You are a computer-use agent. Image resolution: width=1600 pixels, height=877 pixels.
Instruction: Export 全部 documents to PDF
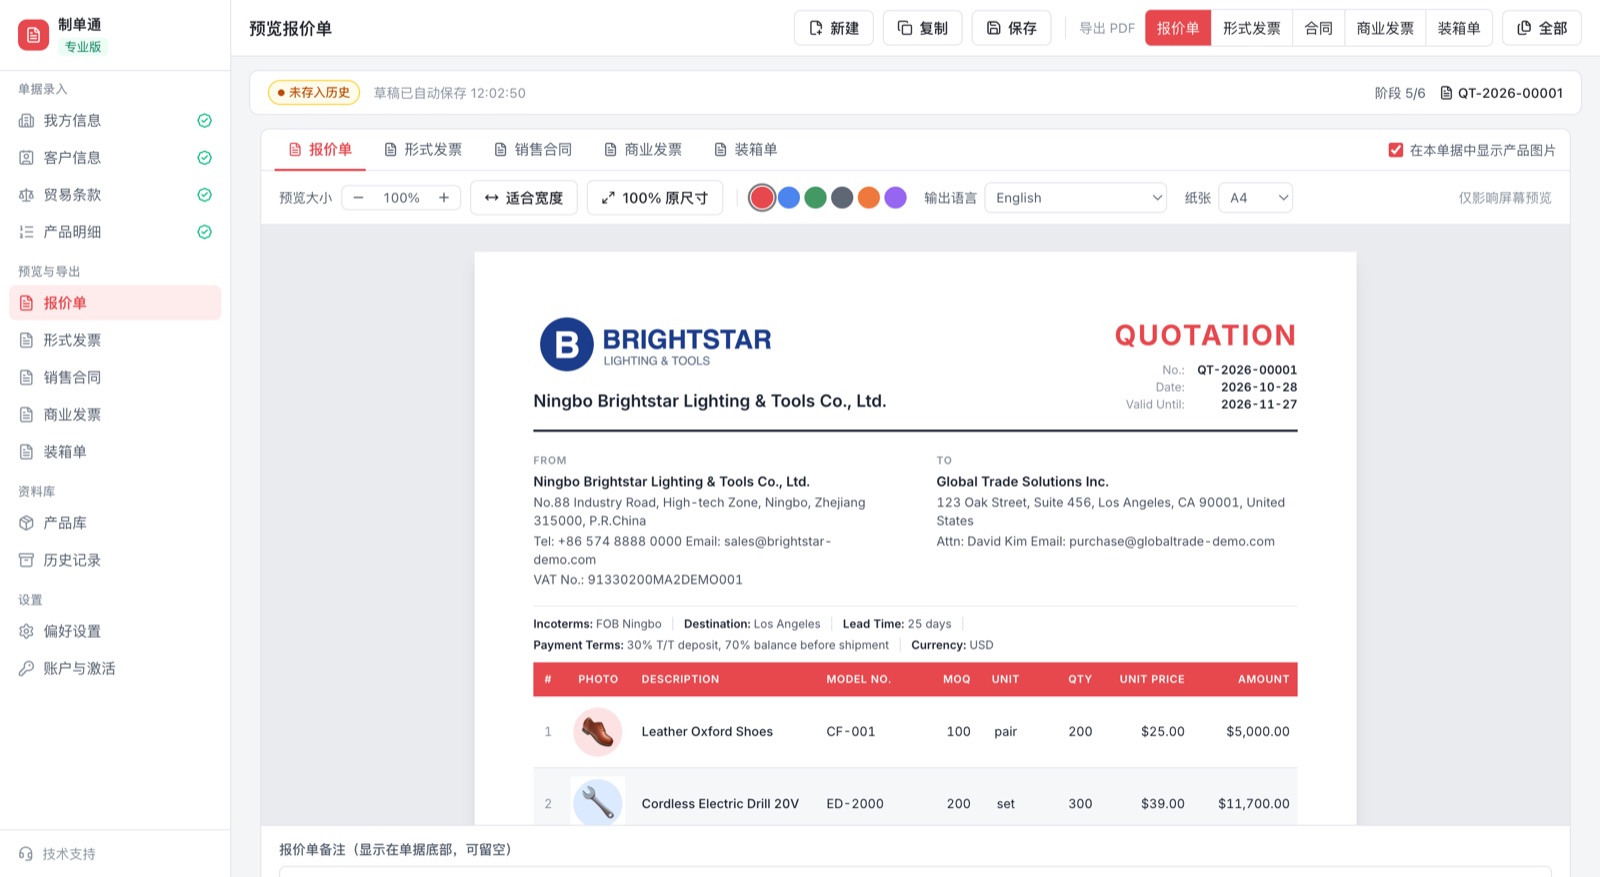pyautogui.click(x=1542, y=28)
